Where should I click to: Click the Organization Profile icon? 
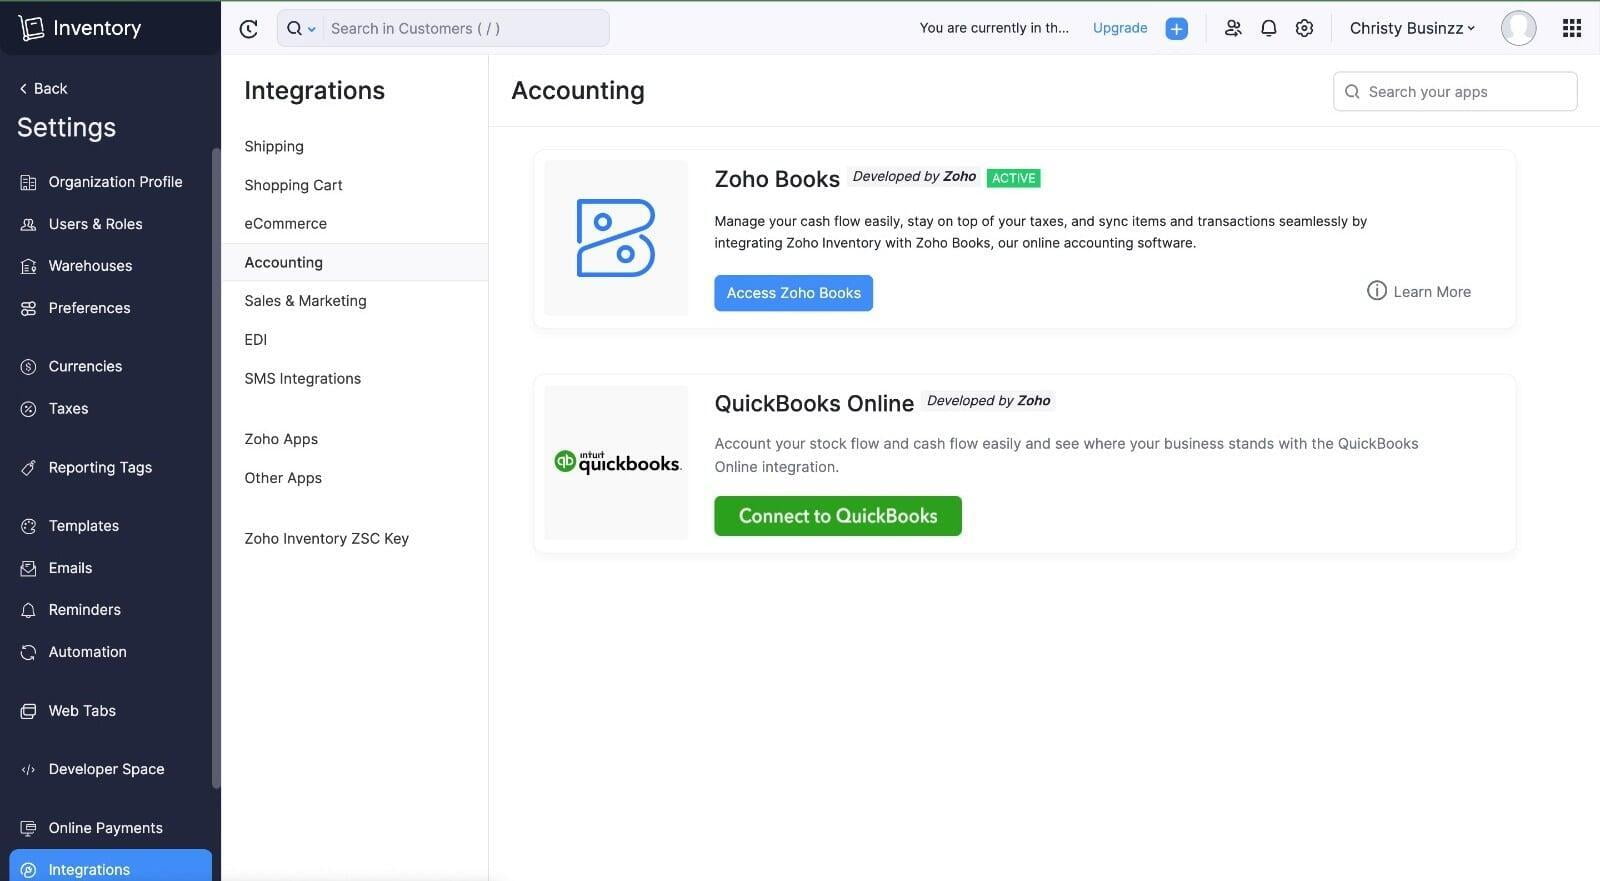[x=28, y=182]
